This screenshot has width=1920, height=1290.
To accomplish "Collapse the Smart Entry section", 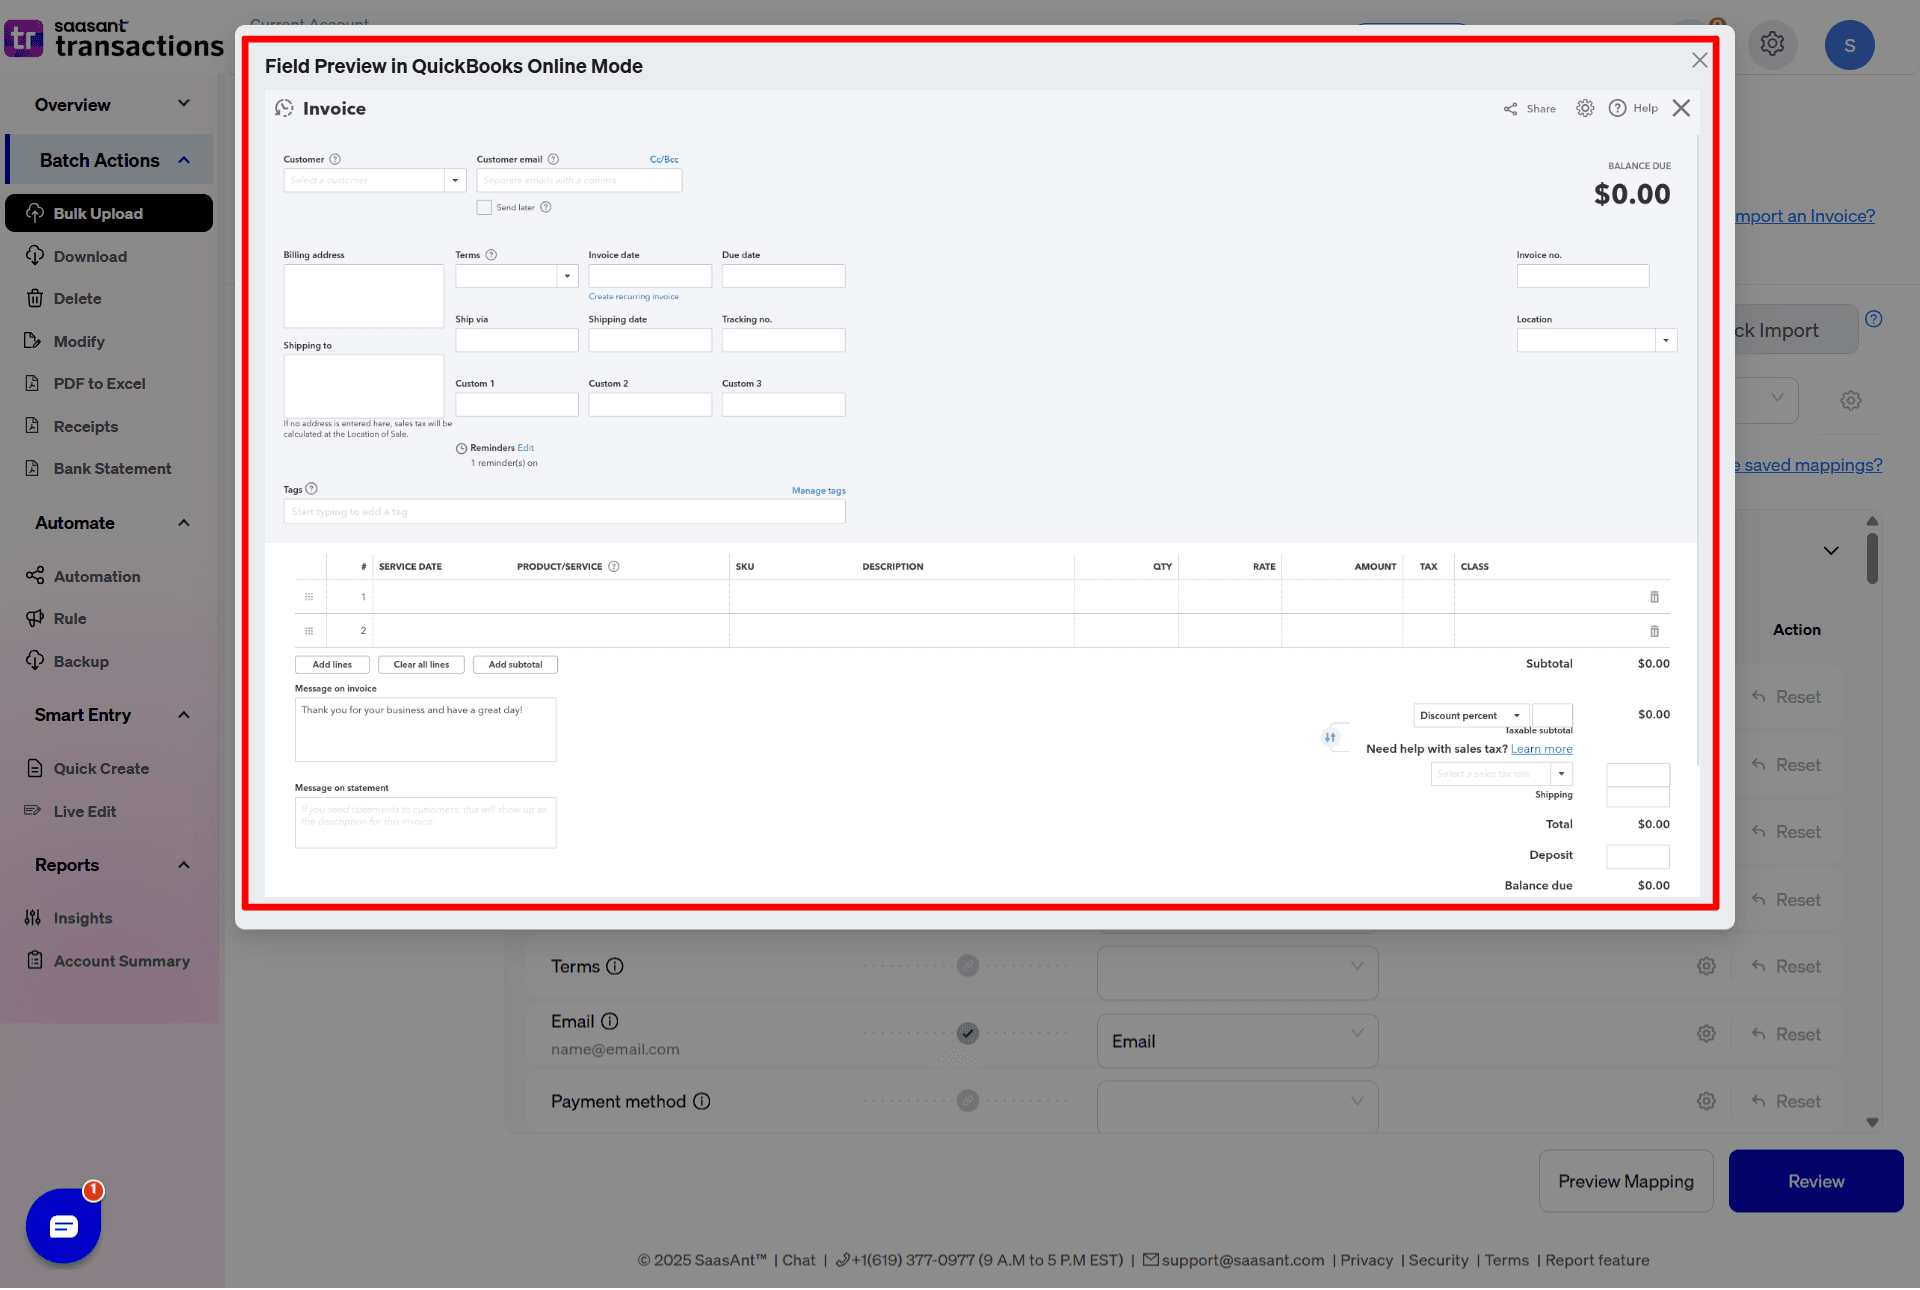I will tap(184, 715).
